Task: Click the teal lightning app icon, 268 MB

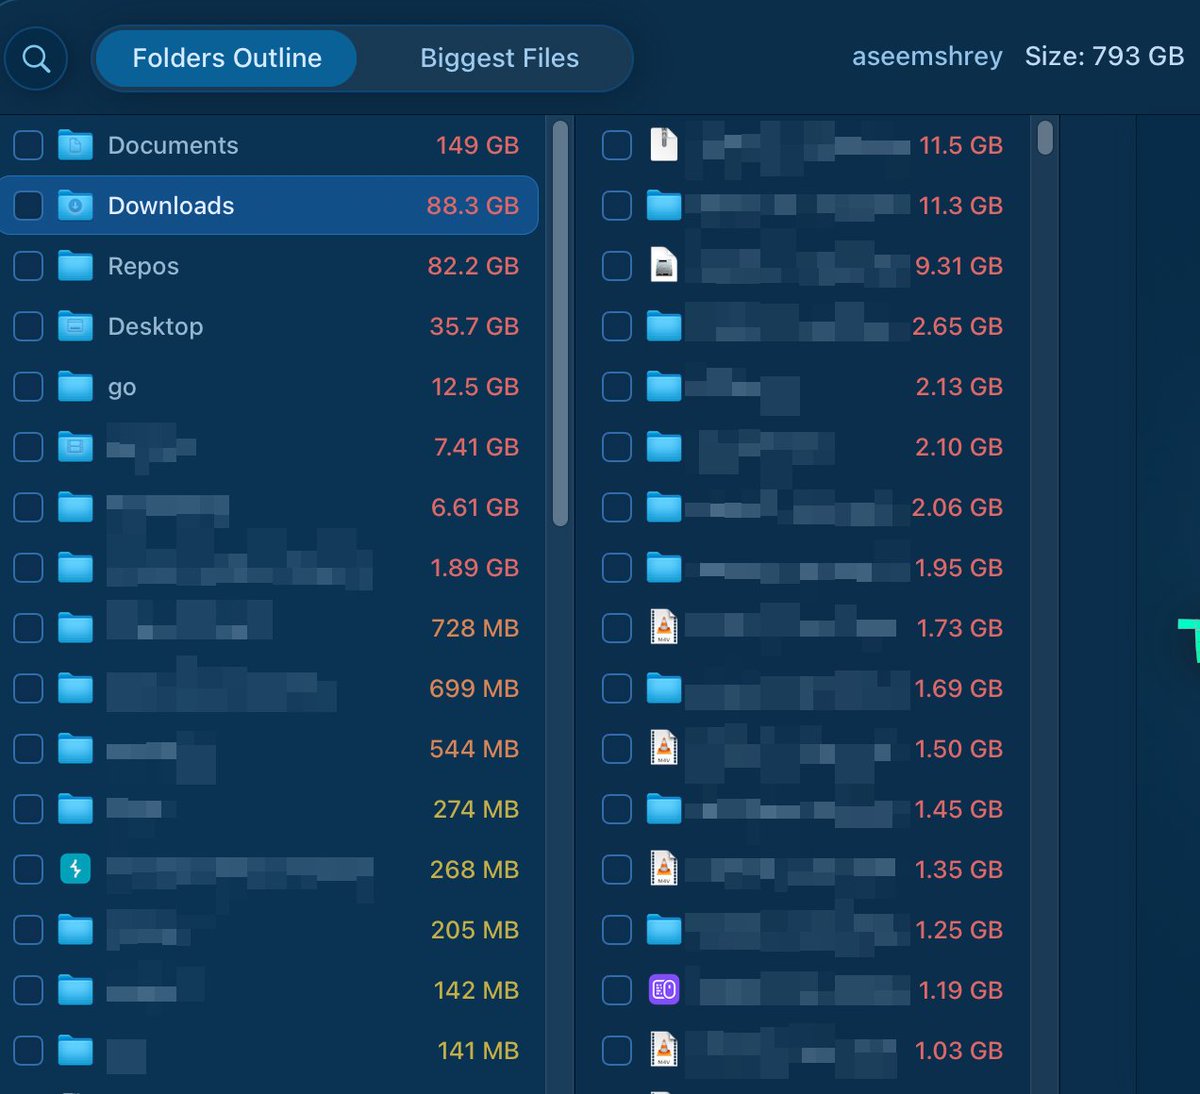Action: [75, 869]
